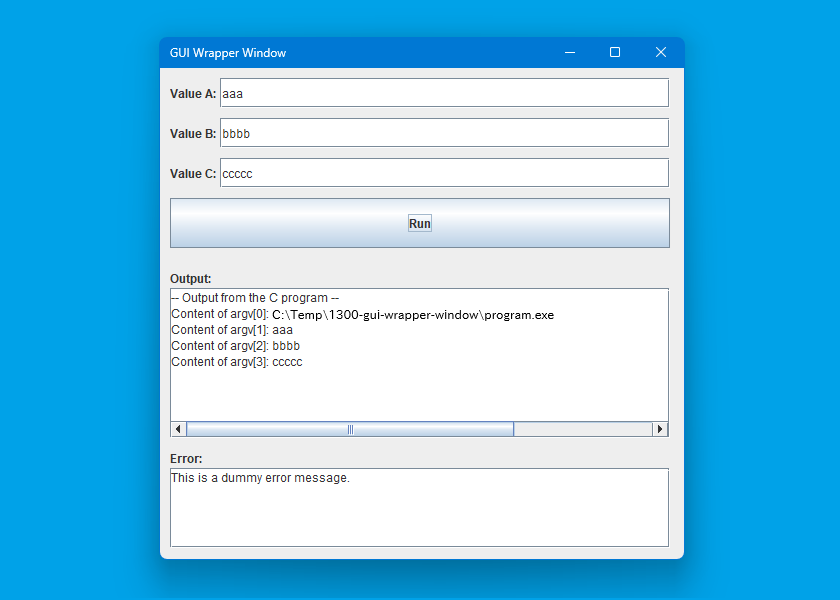Place cursor on the argv[1] aaa output line
The width and height of the screenshot is (840, 600).
232,330
